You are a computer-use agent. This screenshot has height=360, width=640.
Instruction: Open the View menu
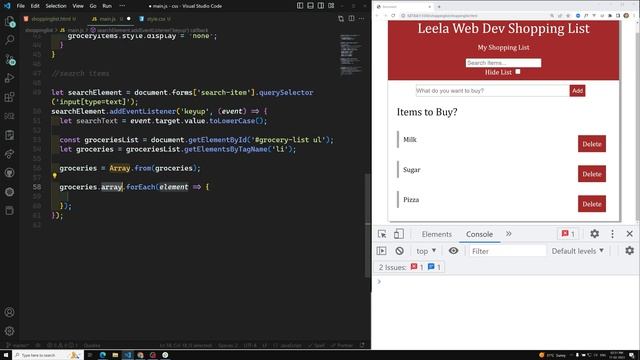point(78,6)
